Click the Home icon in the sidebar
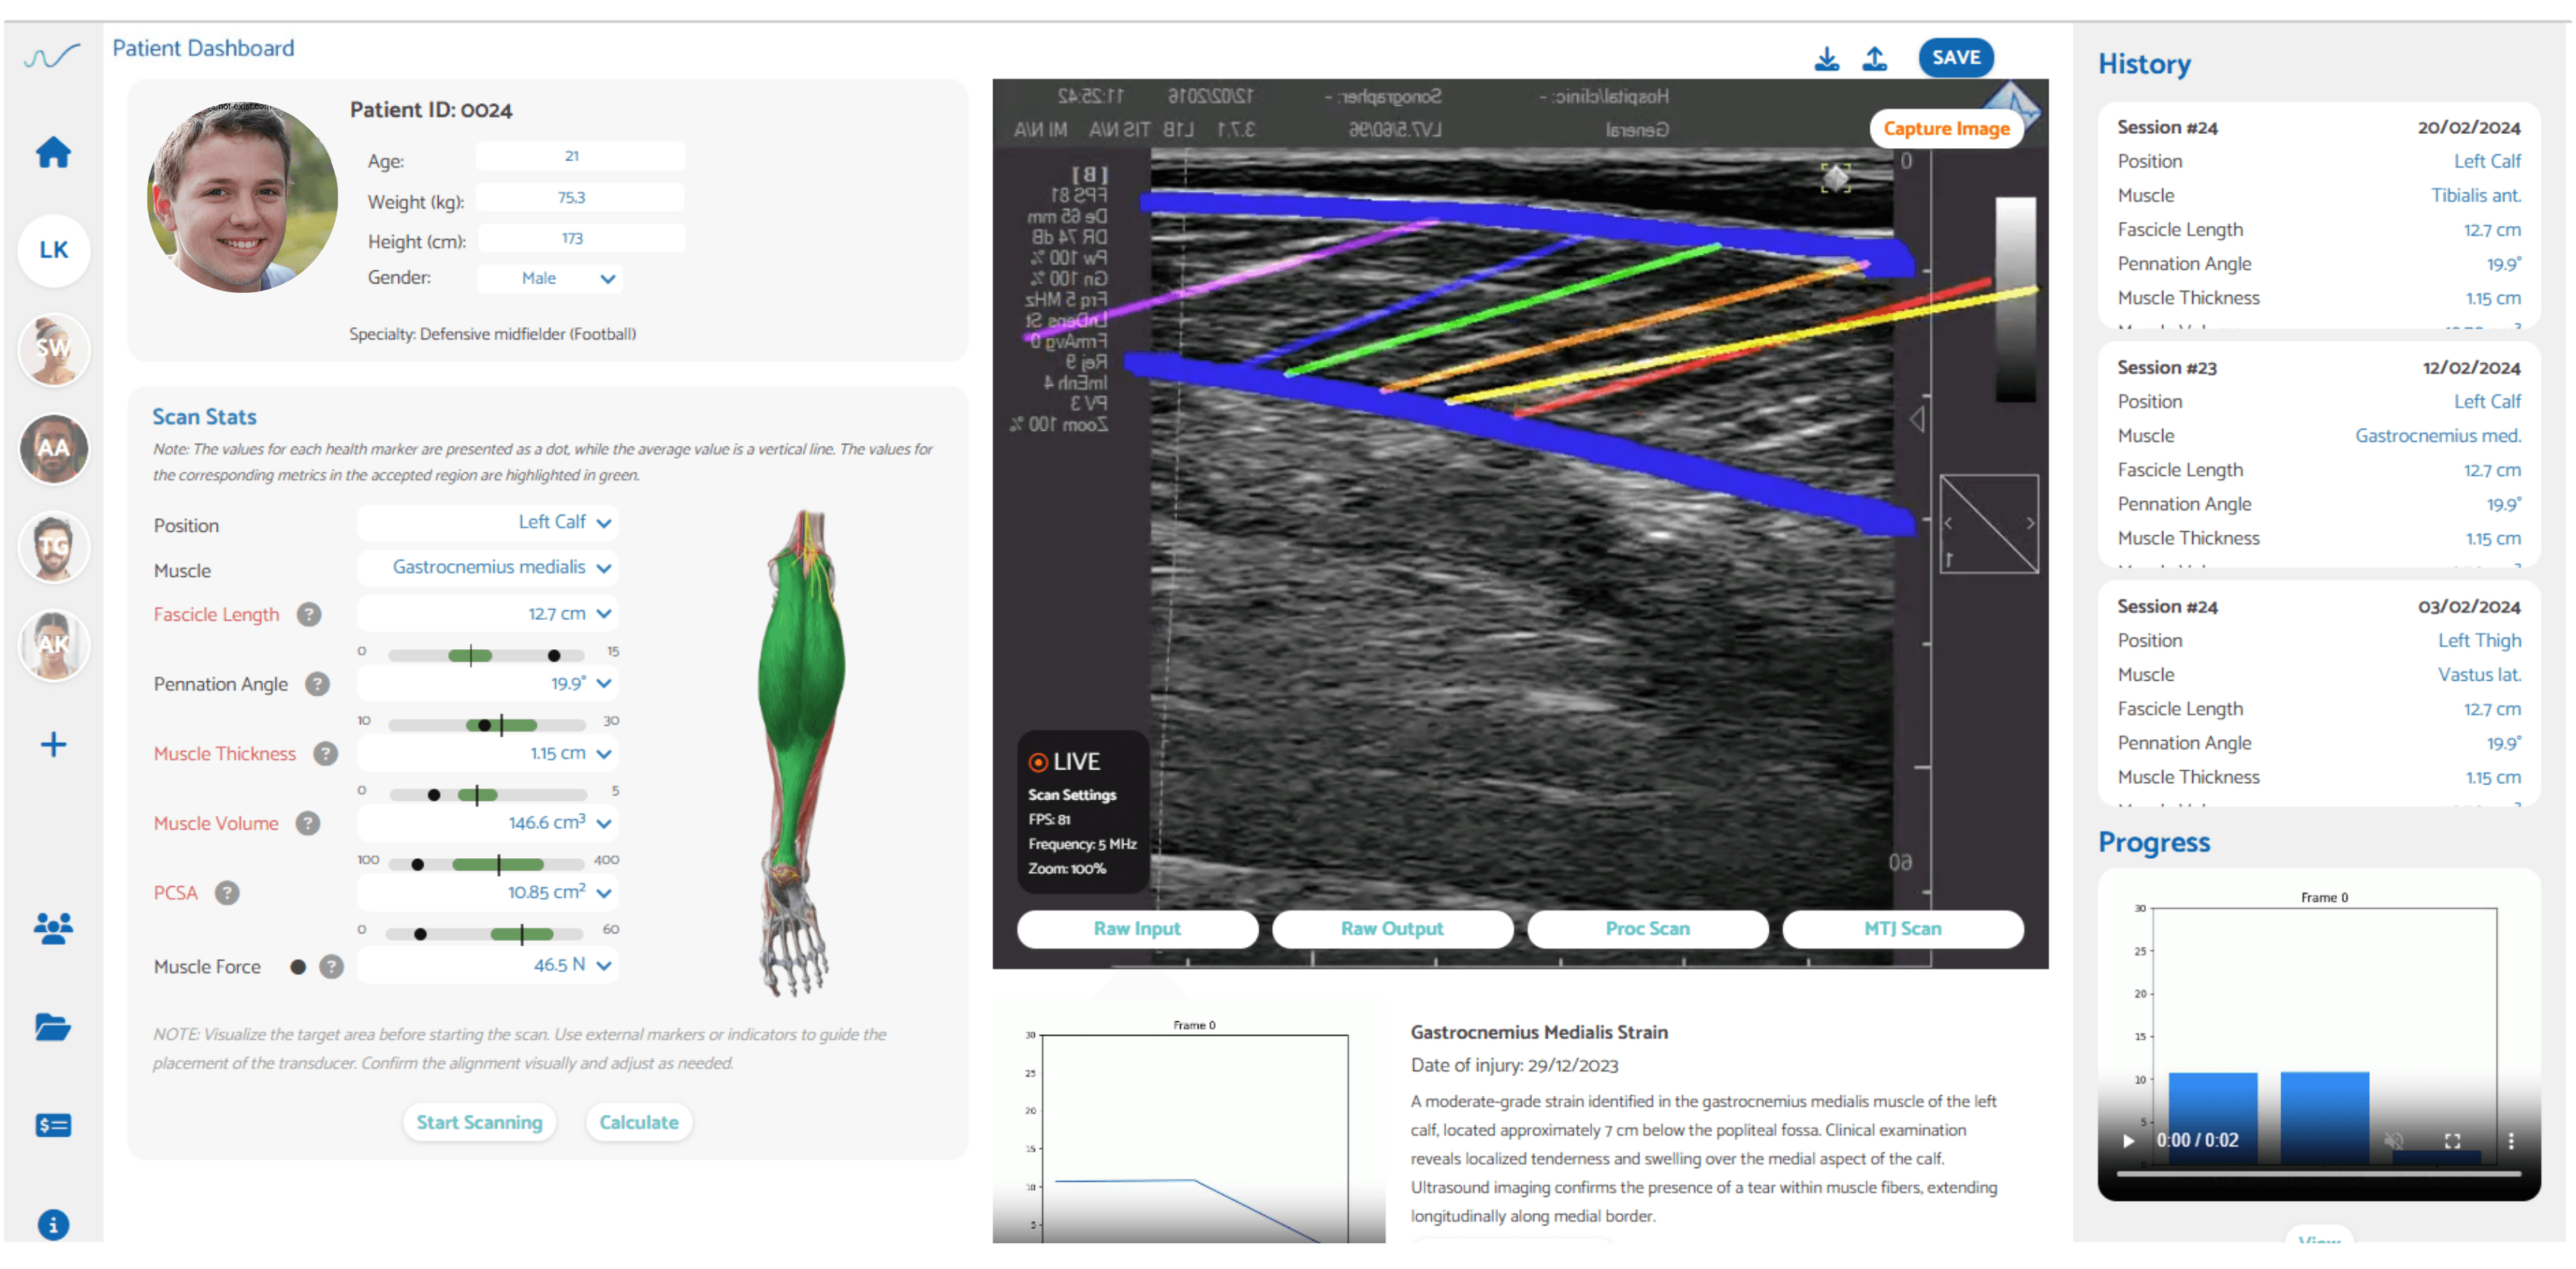Viewport: 2576px width, 1269px height. (x=53, y=153)
